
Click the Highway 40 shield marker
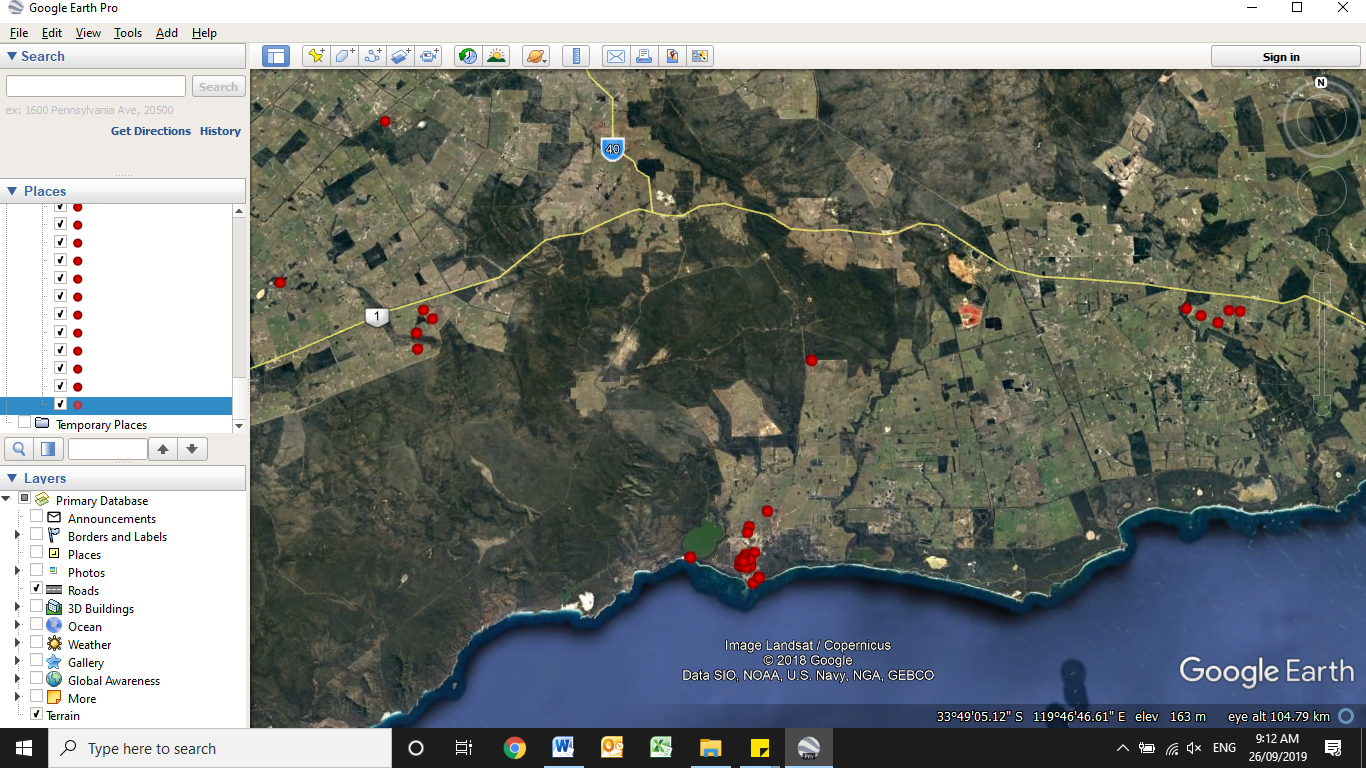click(x=613, y=150)
